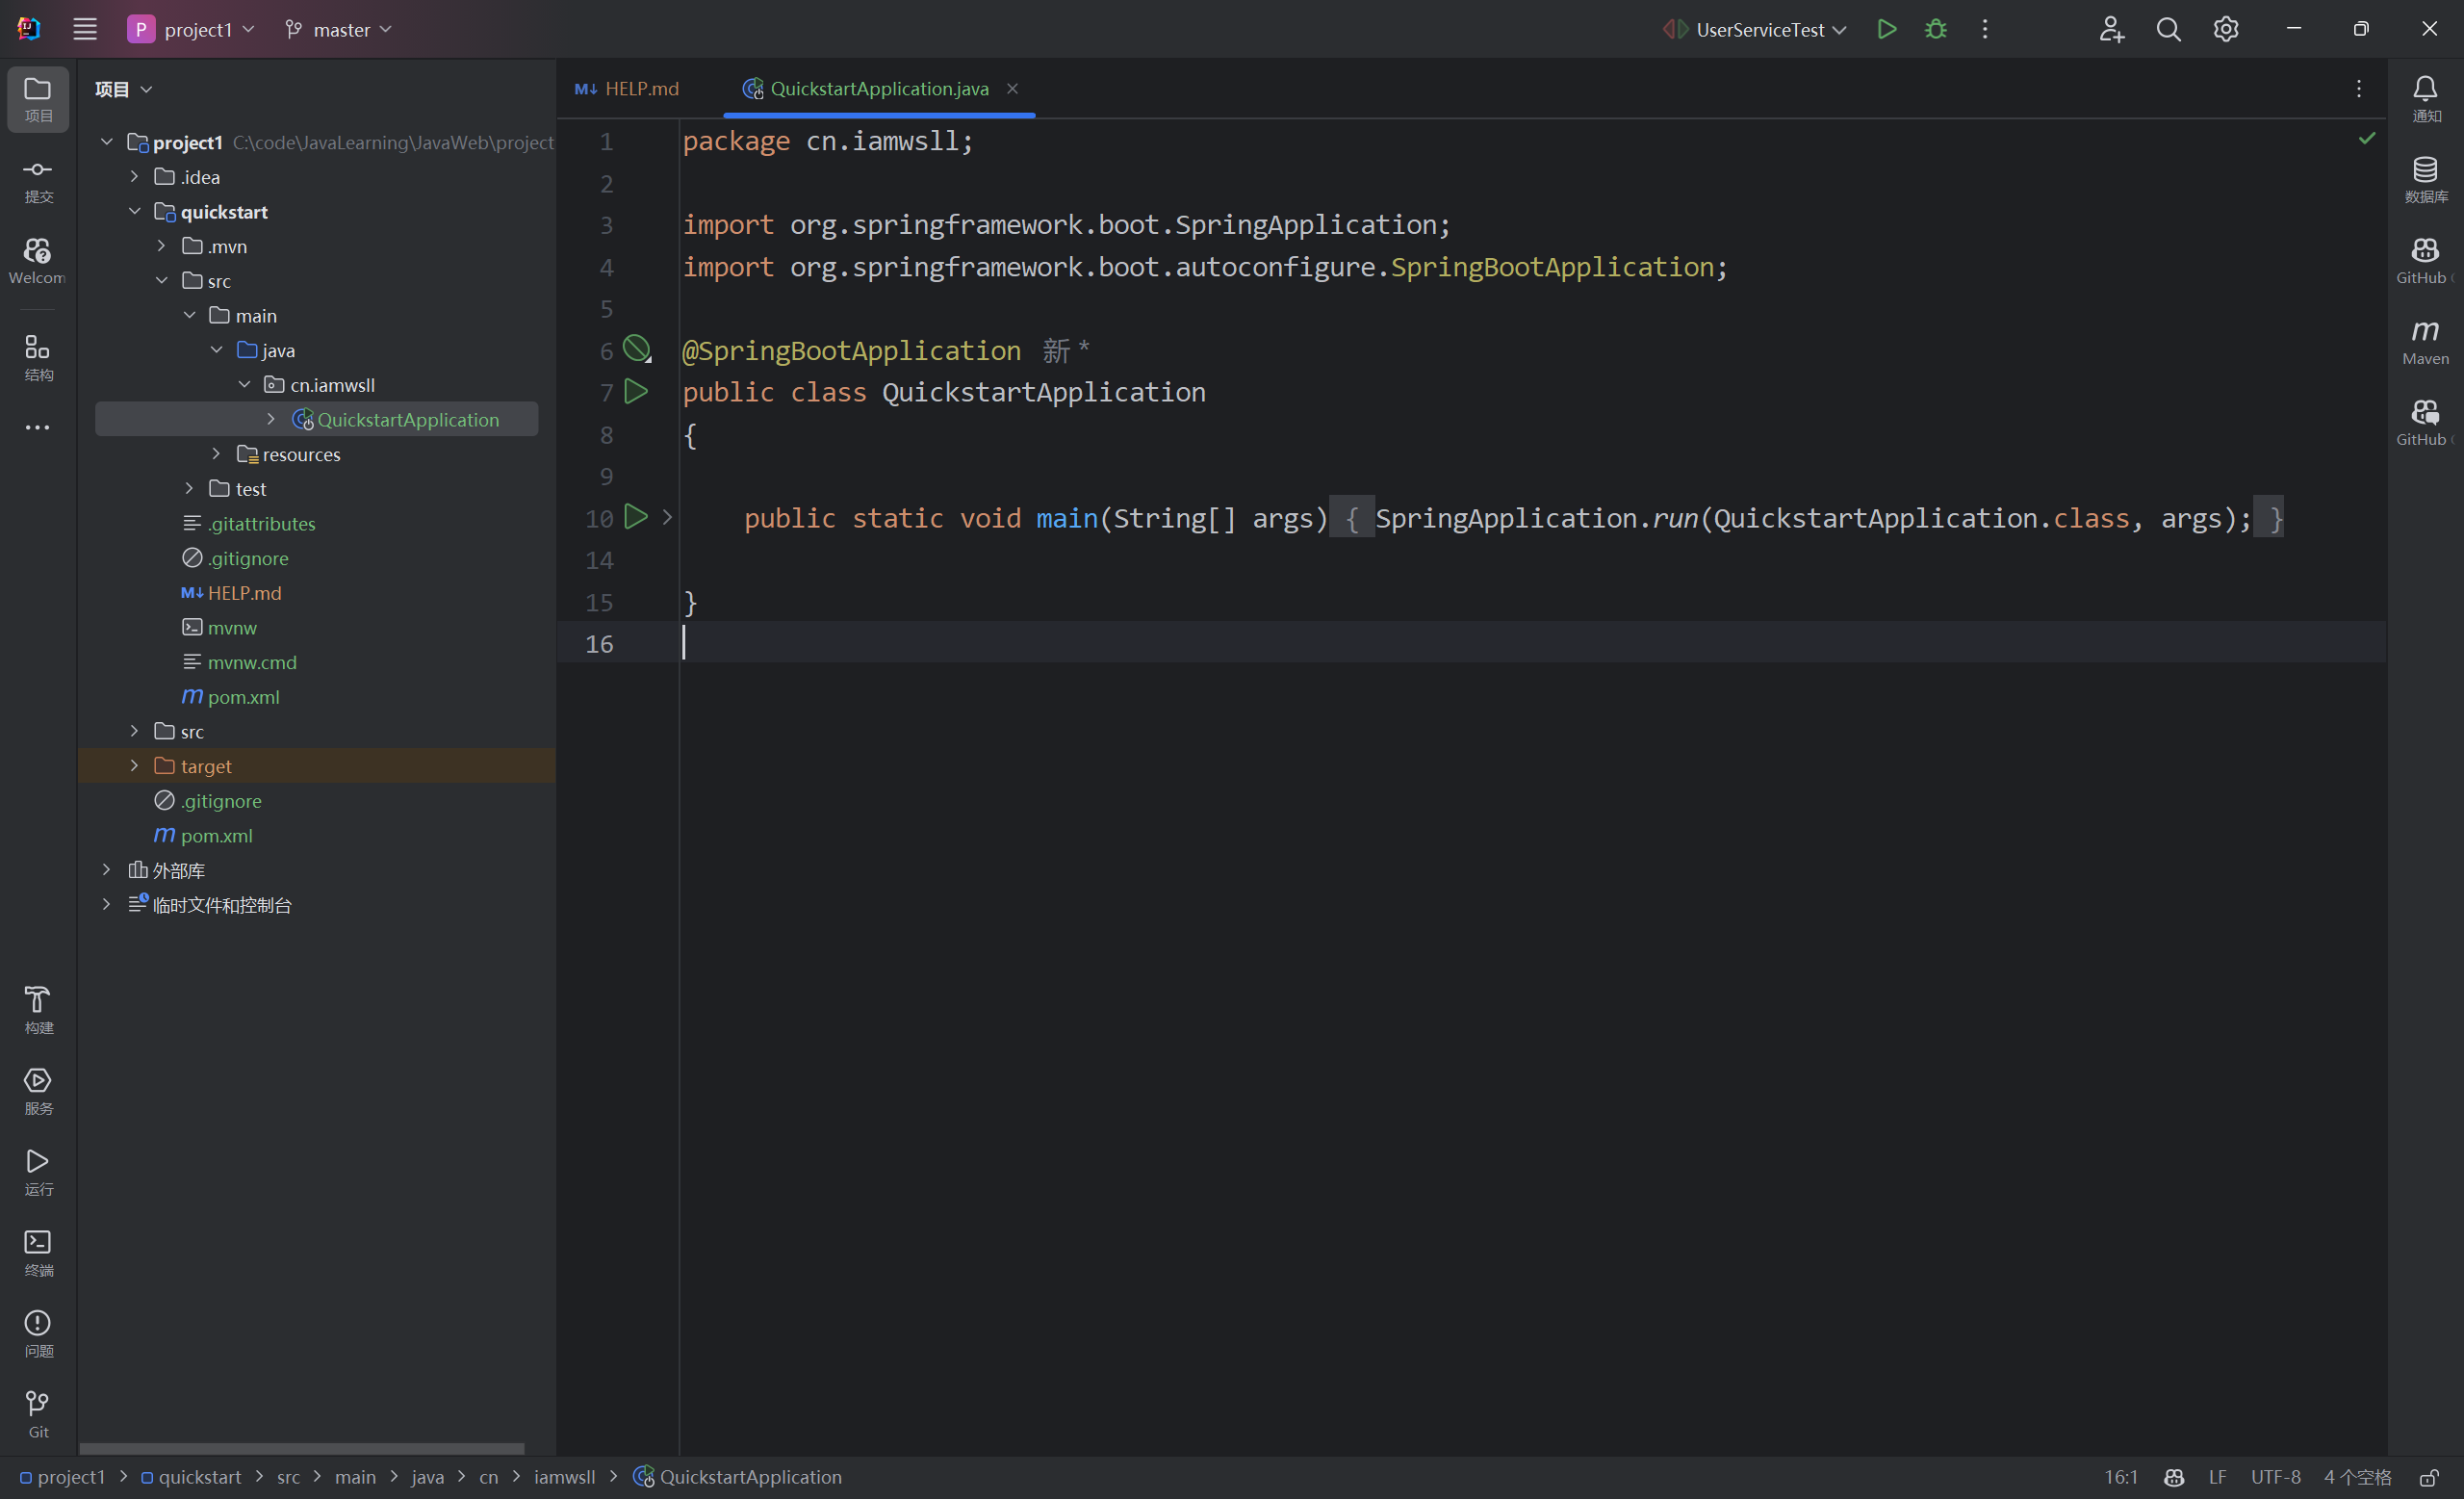The height and width of the screenshot is (1500, 2464).
Task: Open the Problems tool window
Action: point(38,1333)
